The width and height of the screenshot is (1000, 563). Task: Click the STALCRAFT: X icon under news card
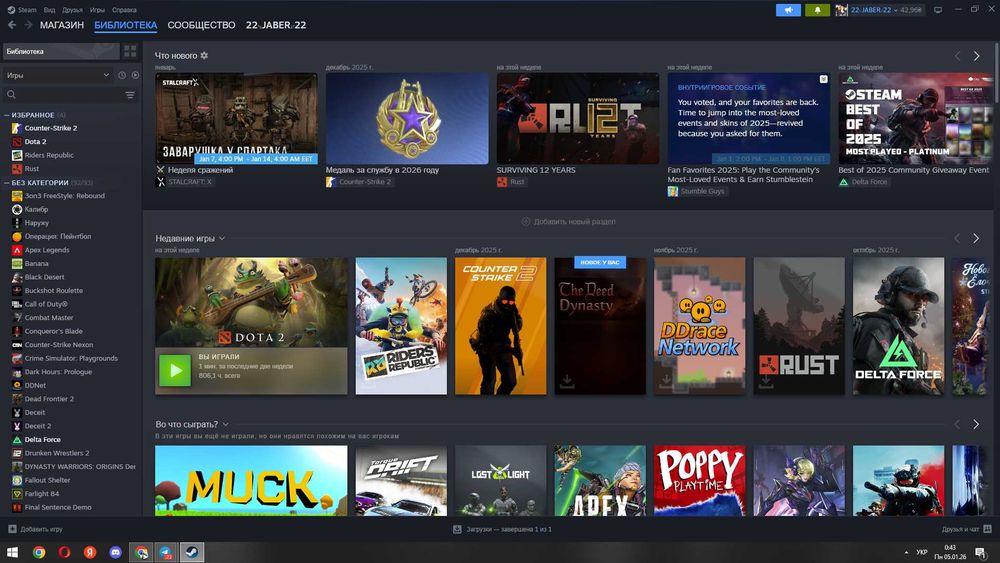pyautogui.click(x=161, y=182)
